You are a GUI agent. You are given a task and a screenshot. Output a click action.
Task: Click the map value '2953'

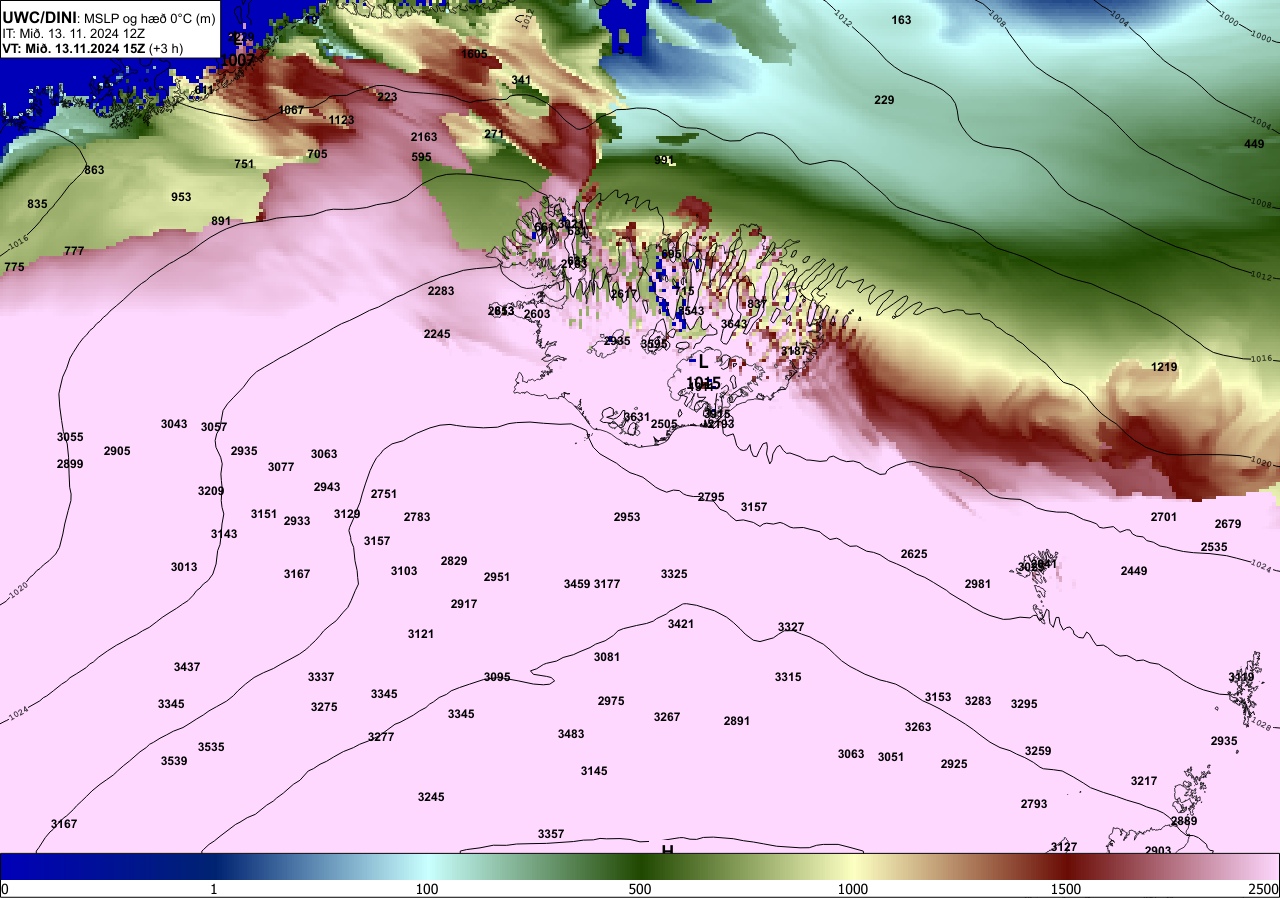[x=627, y=517]
